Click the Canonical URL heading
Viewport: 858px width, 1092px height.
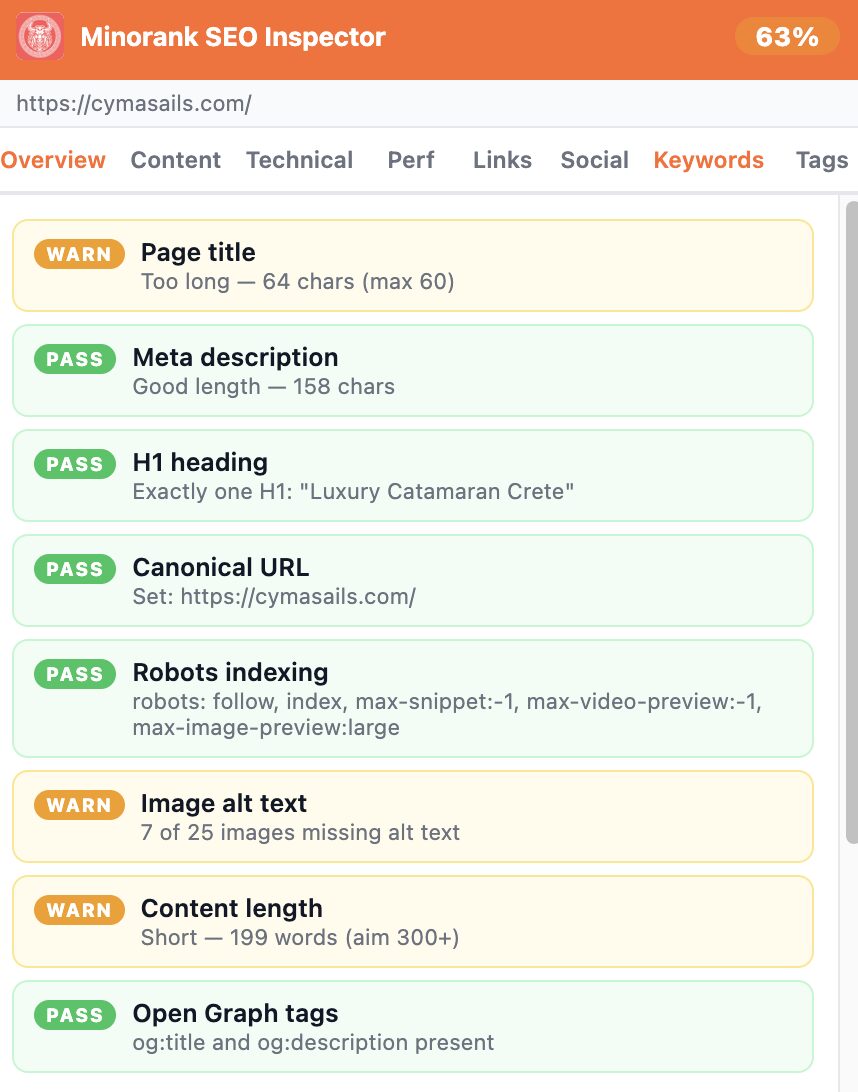click(x=221, y=568)
